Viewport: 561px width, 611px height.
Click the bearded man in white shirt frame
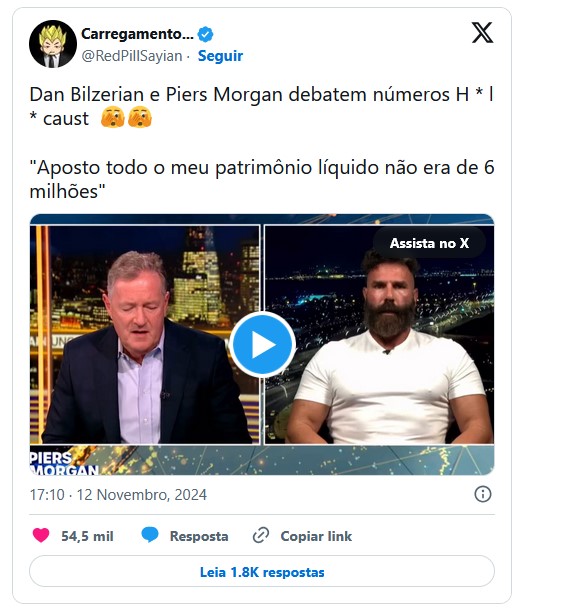coord(379,334)
